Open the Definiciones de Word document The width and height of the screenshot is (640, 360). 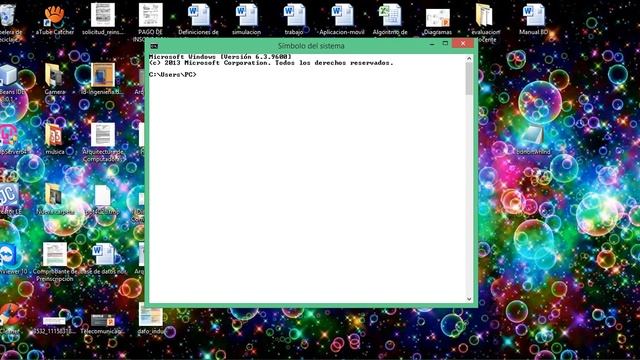click(198, 15)
